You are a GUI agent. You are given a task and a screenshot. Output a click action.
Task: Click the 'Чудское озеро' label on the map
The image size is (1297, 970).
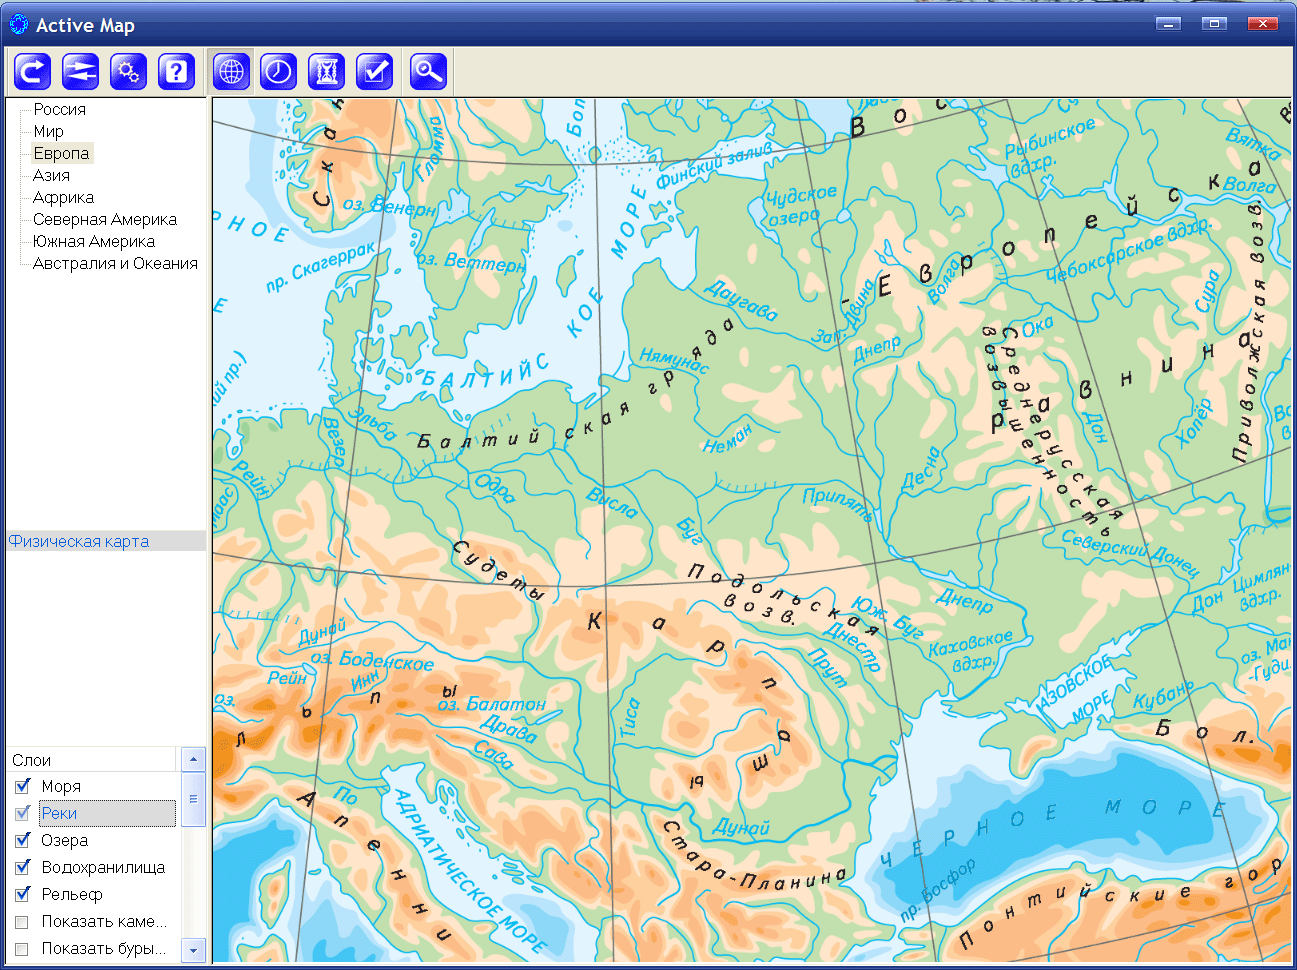pyautogui.click(x=801, y=204)
